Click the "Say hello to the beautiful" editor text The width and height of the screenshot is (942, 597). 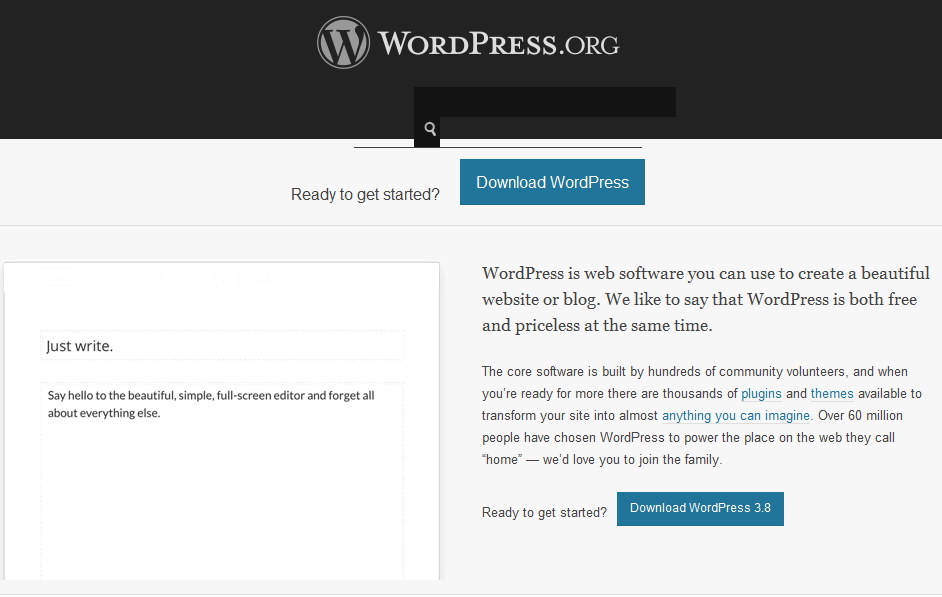(211, 404)
